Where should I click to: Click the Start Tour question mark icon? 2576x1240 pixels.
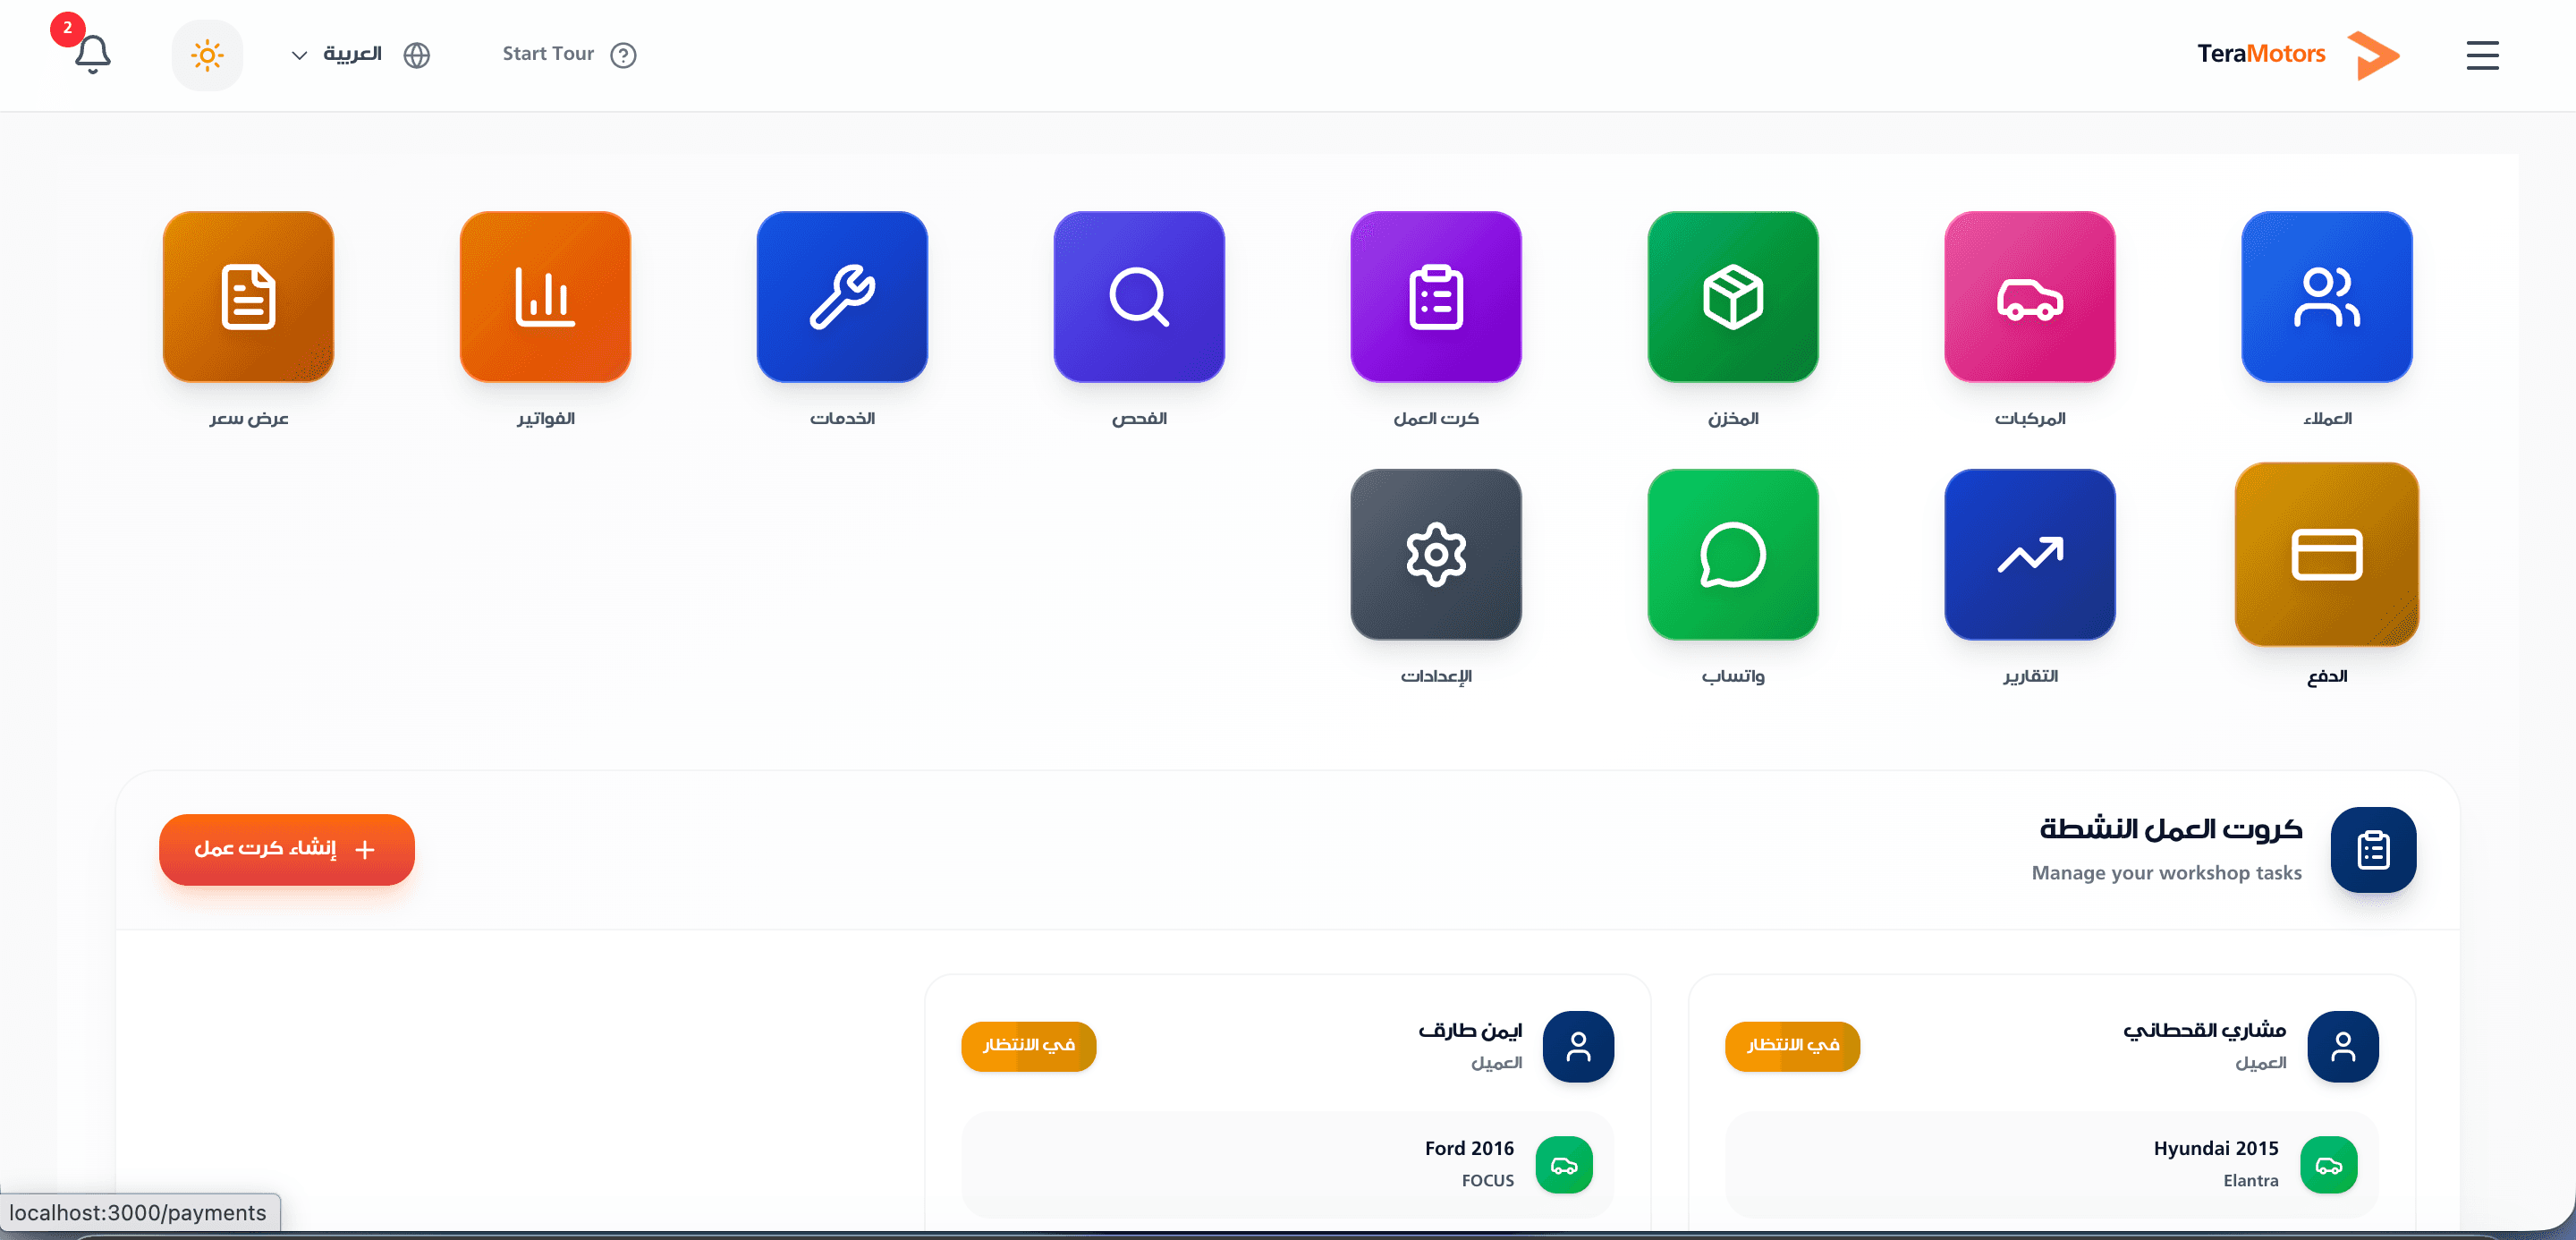[x=623, y=55]
